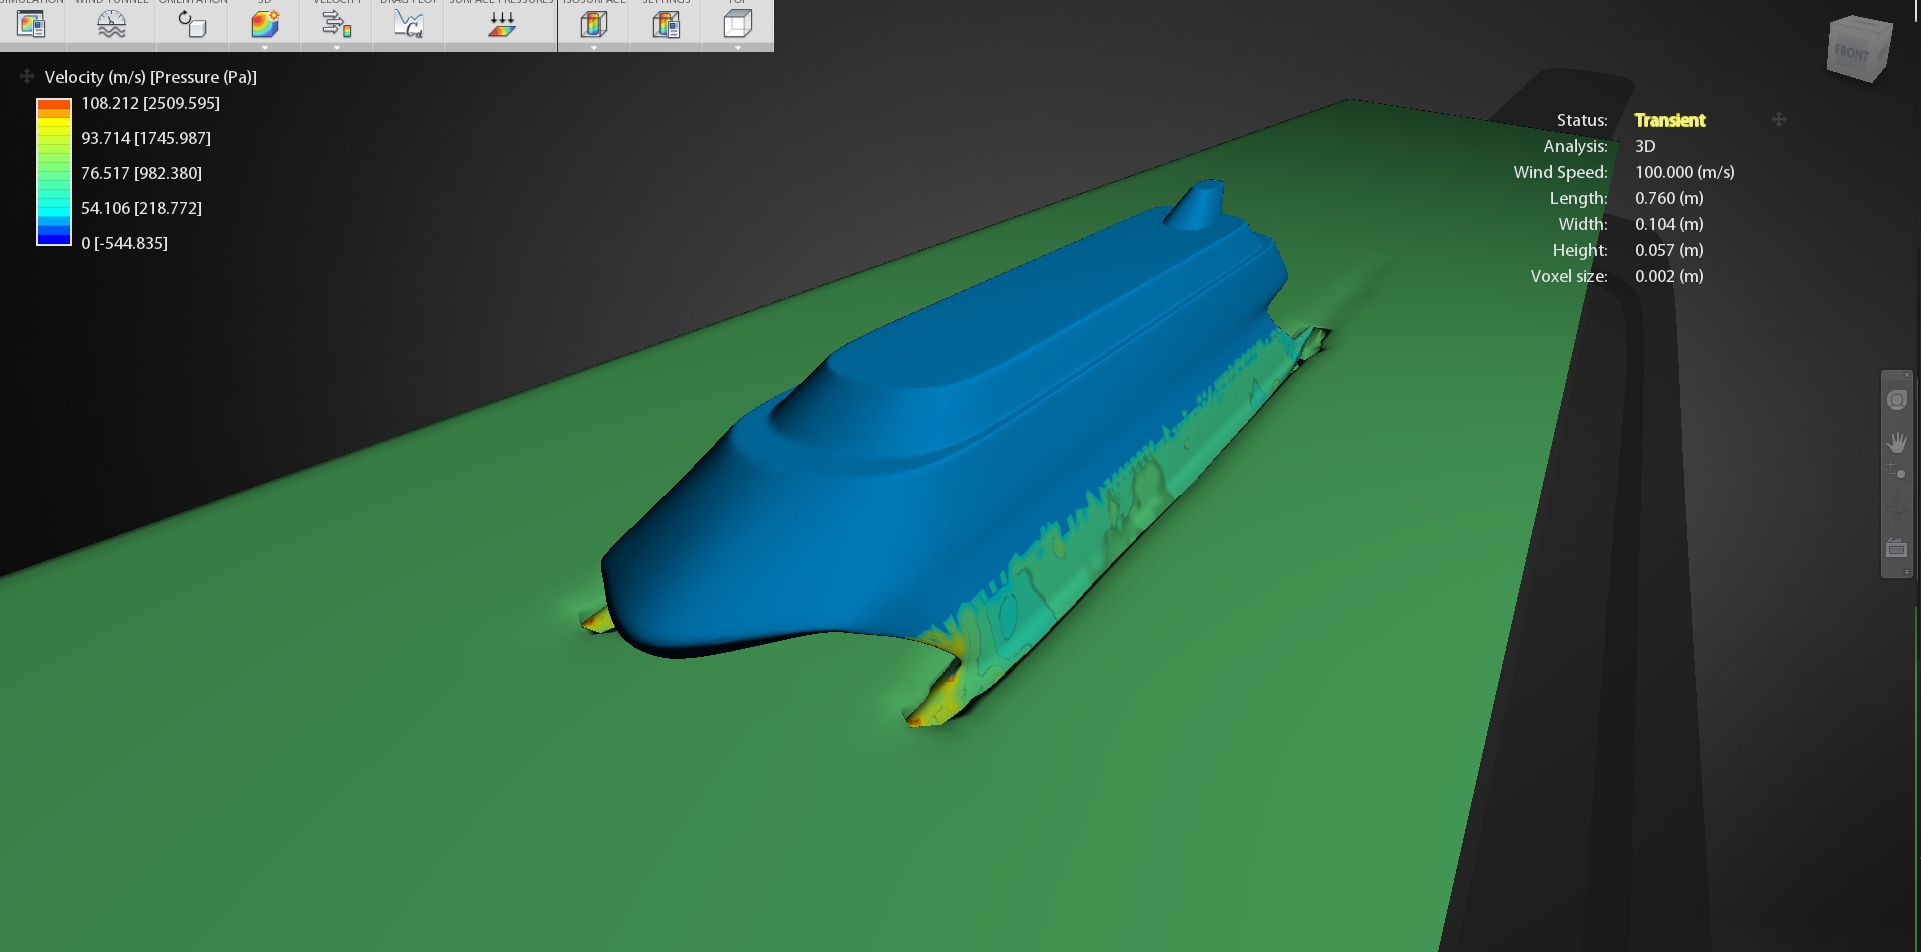Viewport: 1921px width, 952px height.
Task: Click the legend value '76.517 [982.380]'
Action: (x=141, y=173)
